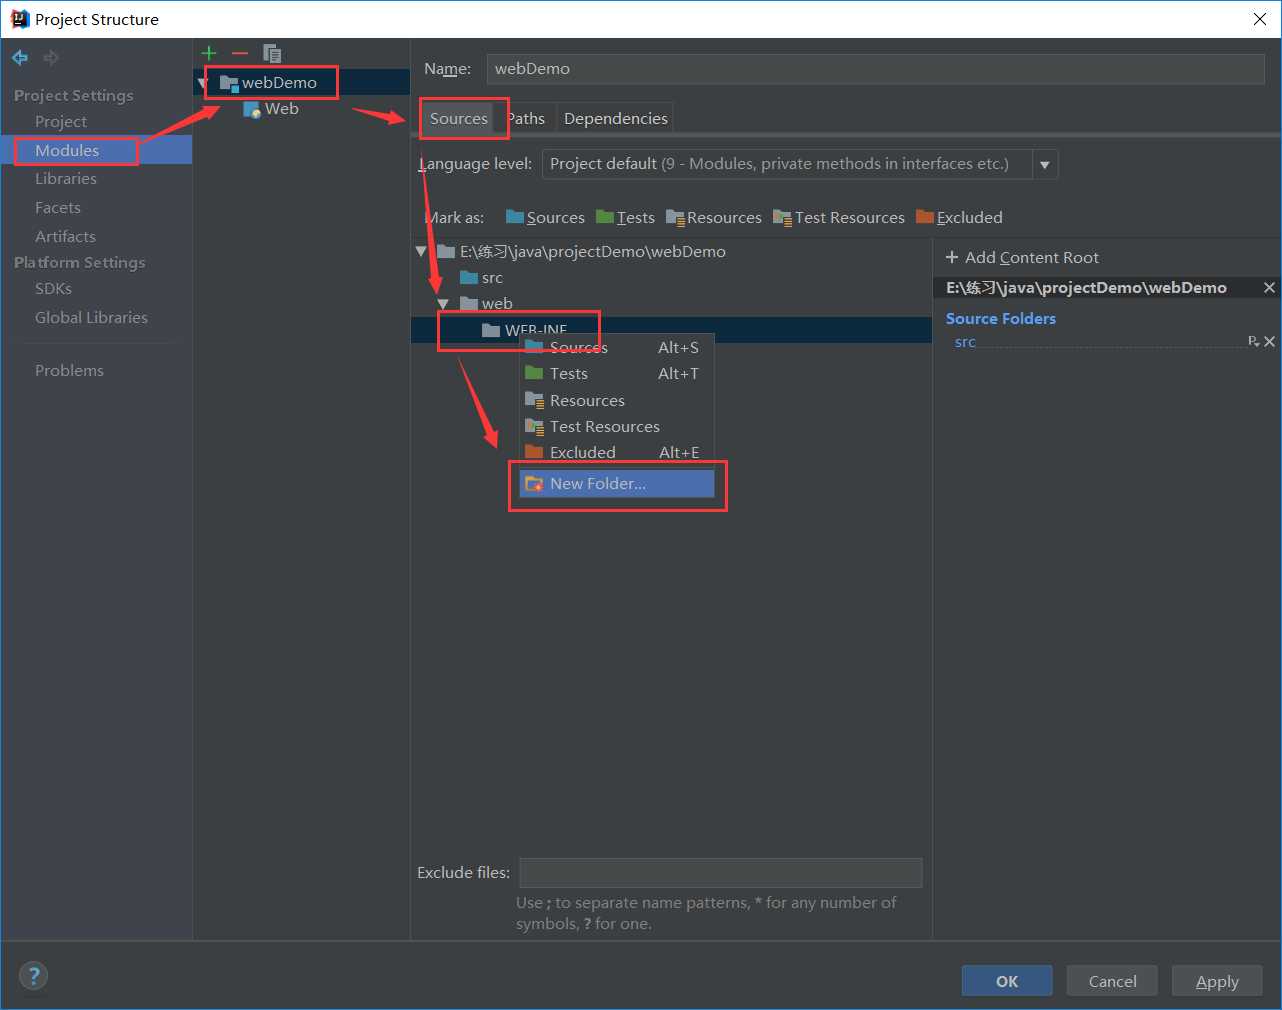Choose Excluded from the context menu
Screen dimensions: 1282x1010
(616, 452)
